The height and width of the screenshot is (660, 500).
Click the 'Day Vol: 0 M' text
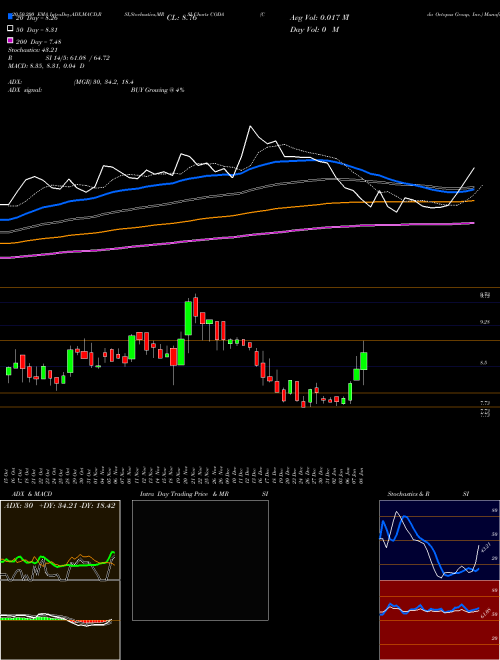(x=314, y=29)
